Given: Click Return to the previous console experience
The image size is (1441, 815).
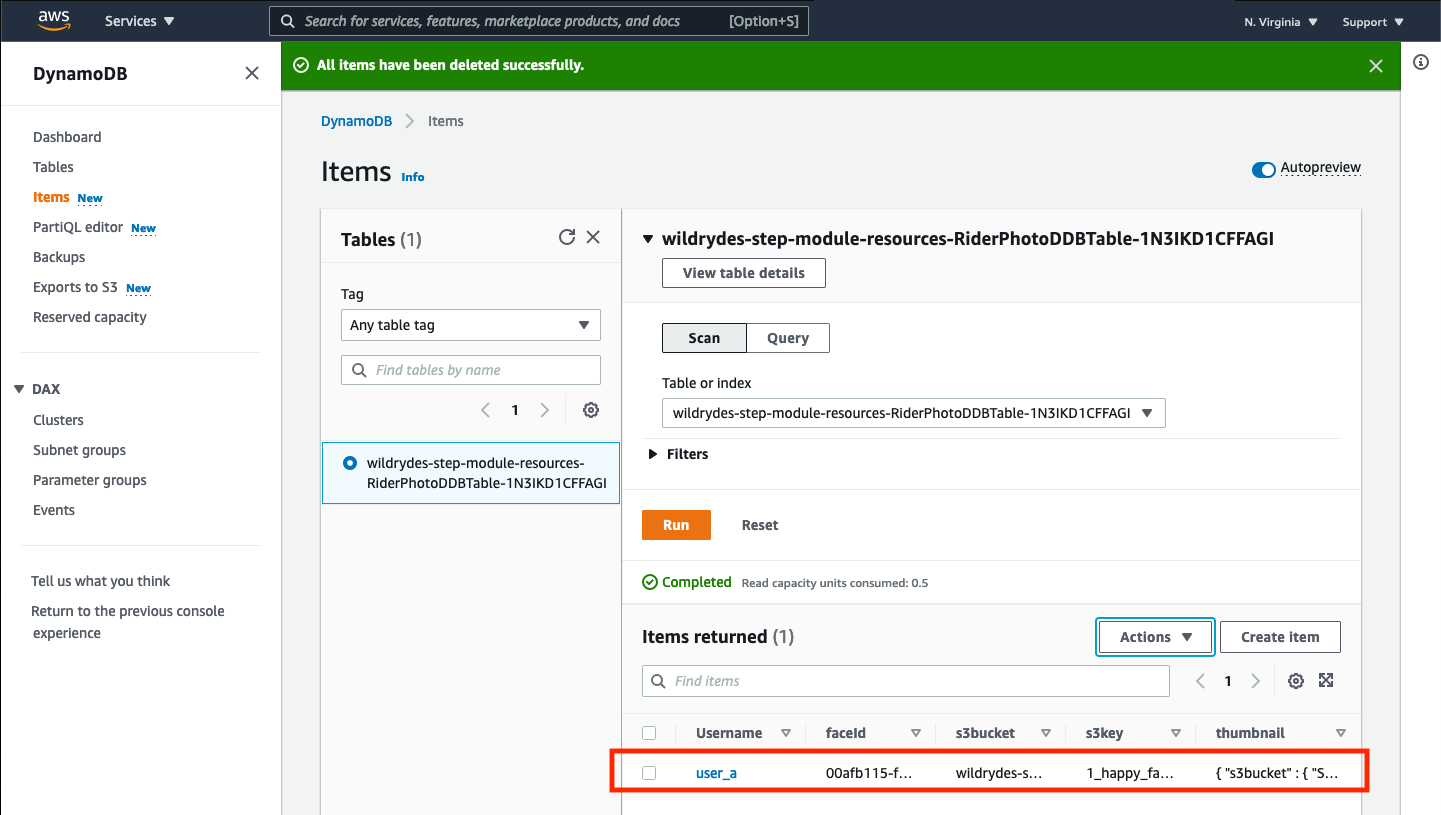Looking at the screenshot, I should [x=128, y=622].
